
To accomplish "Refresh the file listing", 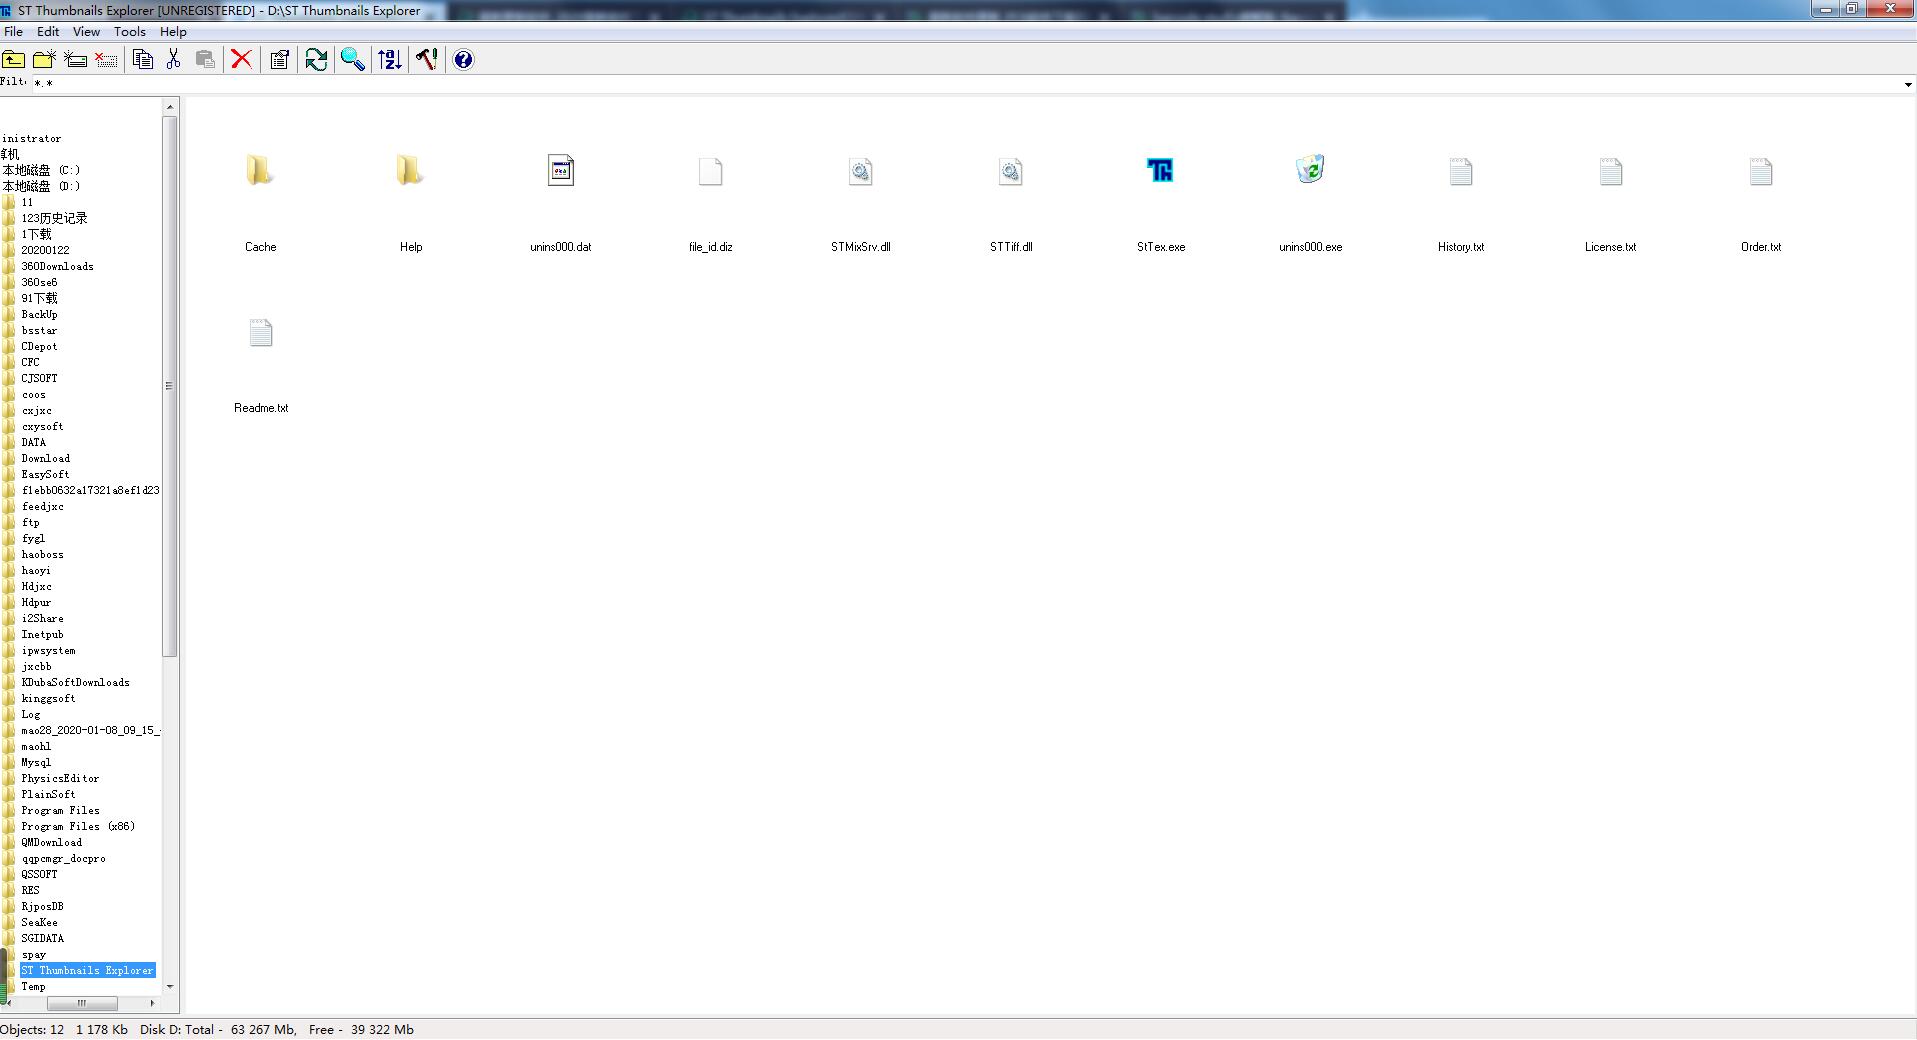I will [x=316, y=60].
